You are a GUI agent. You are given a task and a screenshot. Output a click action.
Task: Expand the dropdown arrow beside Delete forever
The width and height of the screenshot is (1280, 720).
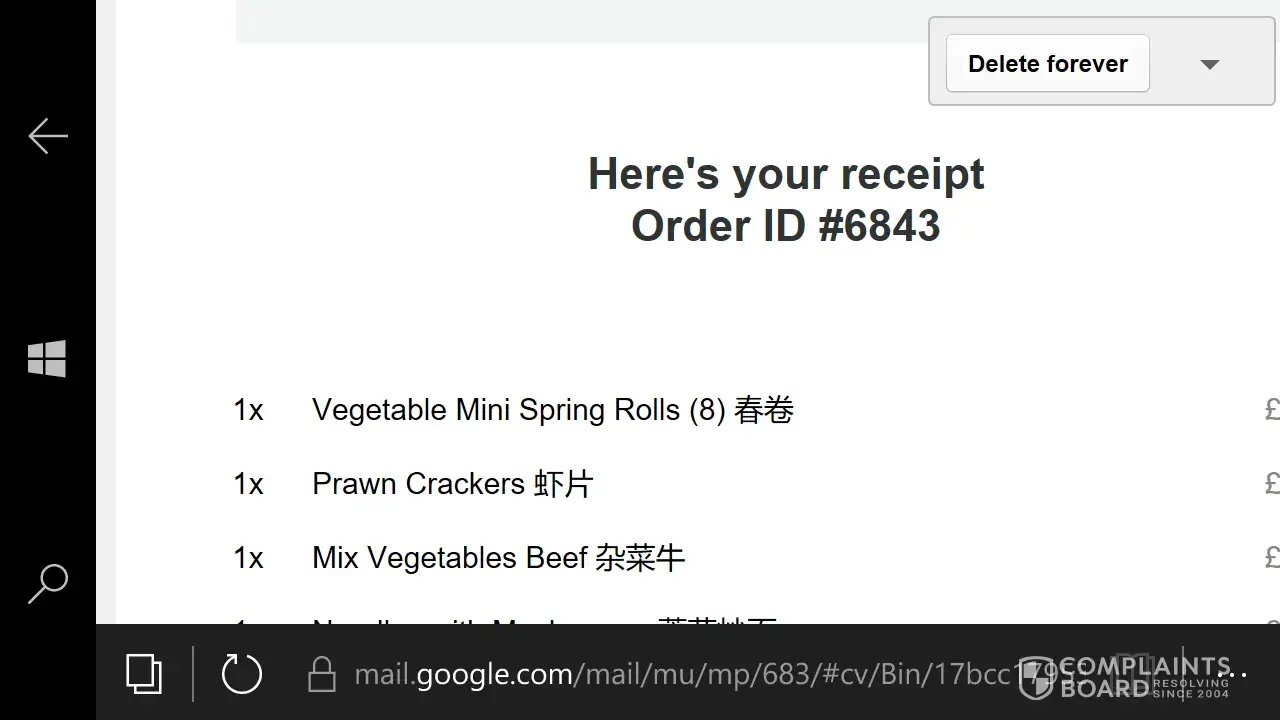1210,64
